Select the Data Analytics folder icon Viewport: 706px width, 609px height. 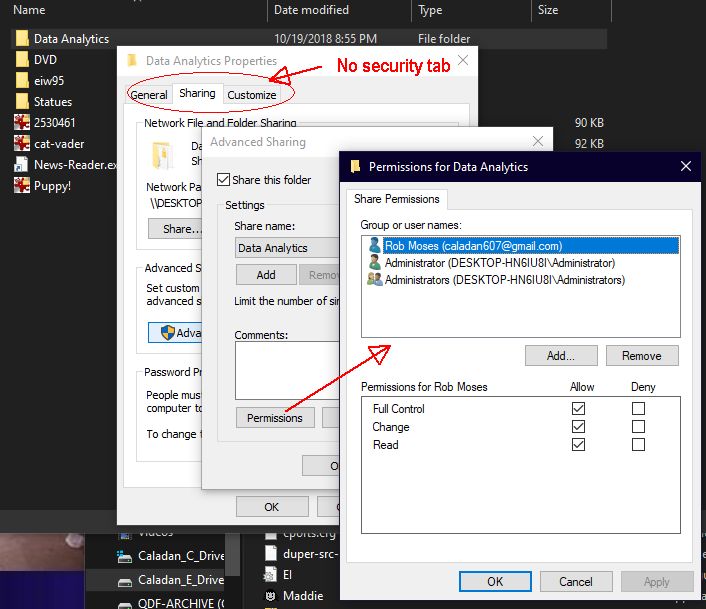coord(22,39)
